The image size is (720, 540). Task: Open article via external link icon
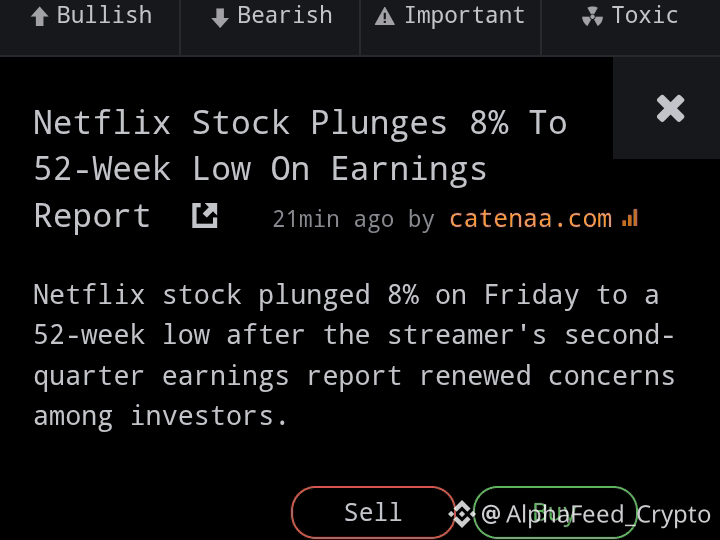pos(205,216)
